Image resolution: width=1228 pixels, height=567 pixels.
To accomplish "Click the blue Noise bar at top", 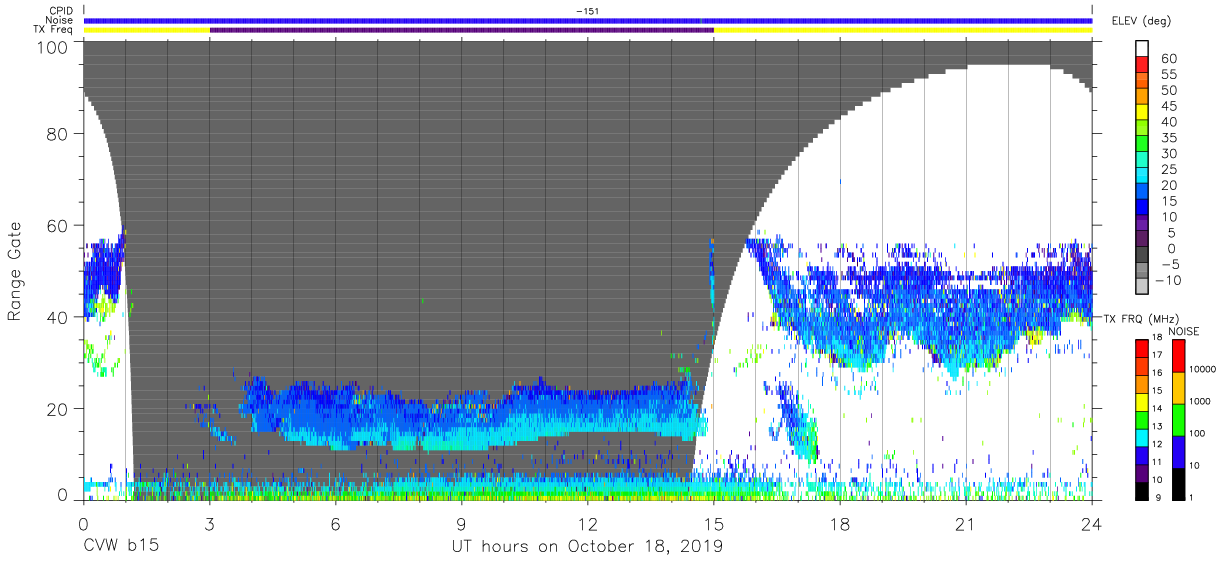I will tap(588, 20).
